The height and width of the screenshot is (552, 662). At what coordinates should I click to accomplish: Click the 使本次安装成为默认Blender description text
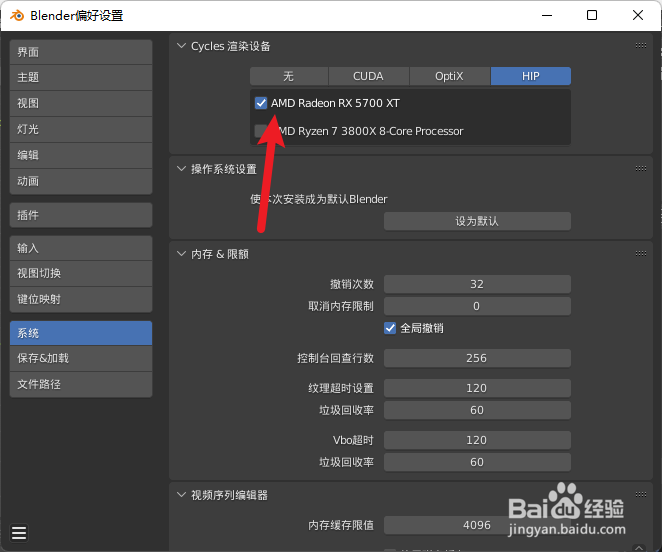click(319, 199)
